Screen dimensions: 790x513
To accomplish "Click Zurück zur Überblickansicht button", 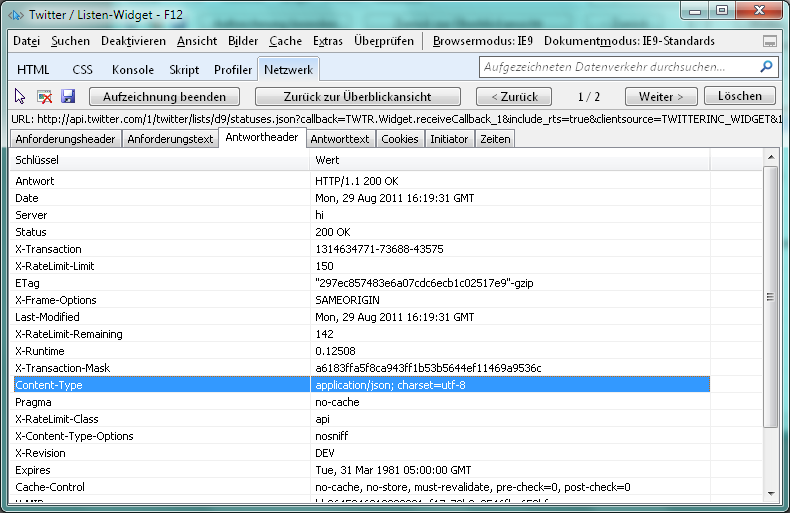I will click(x=358, y=96).
